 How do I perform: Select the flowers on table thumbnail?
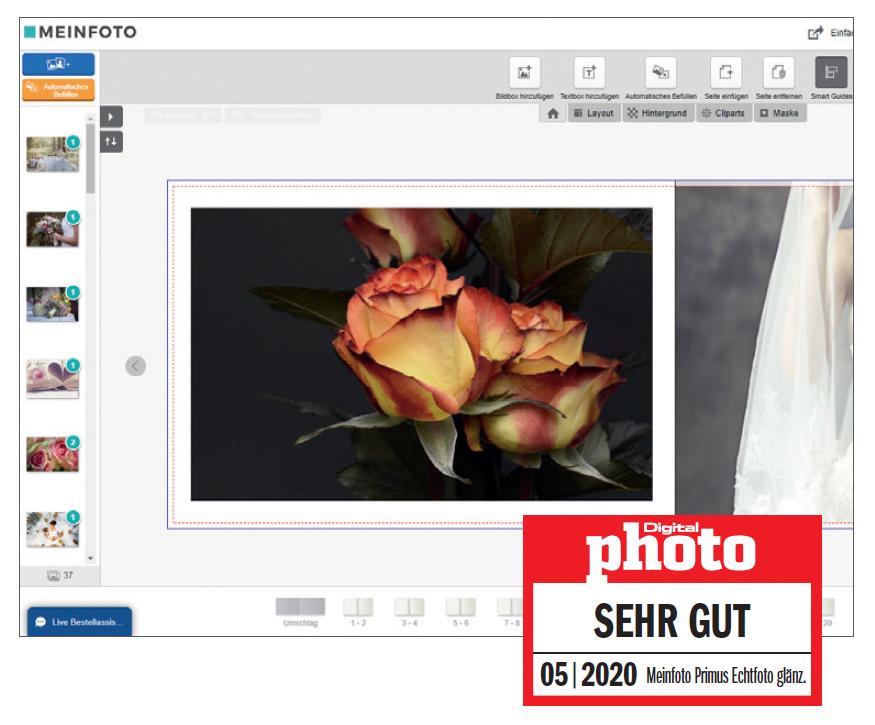(x=52, y=304)
